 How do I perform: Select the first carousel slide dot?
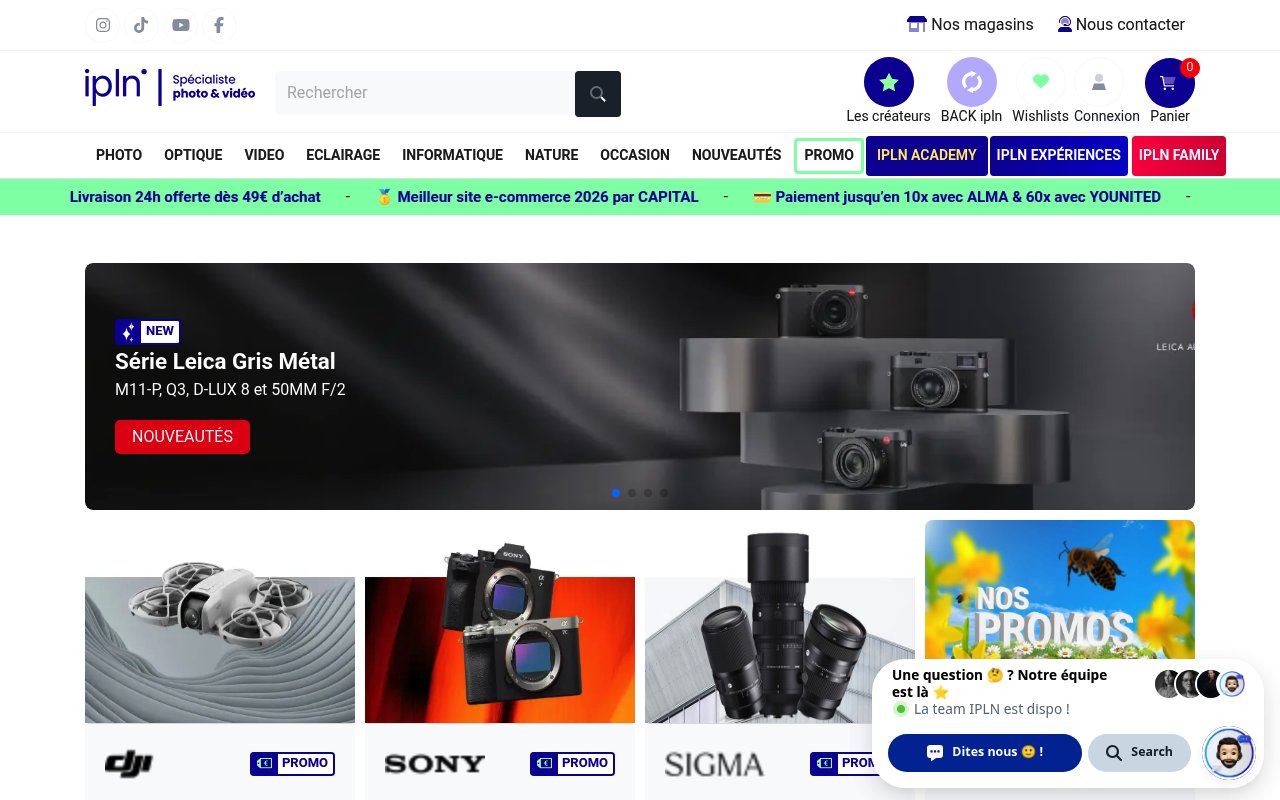coord(616,493)
